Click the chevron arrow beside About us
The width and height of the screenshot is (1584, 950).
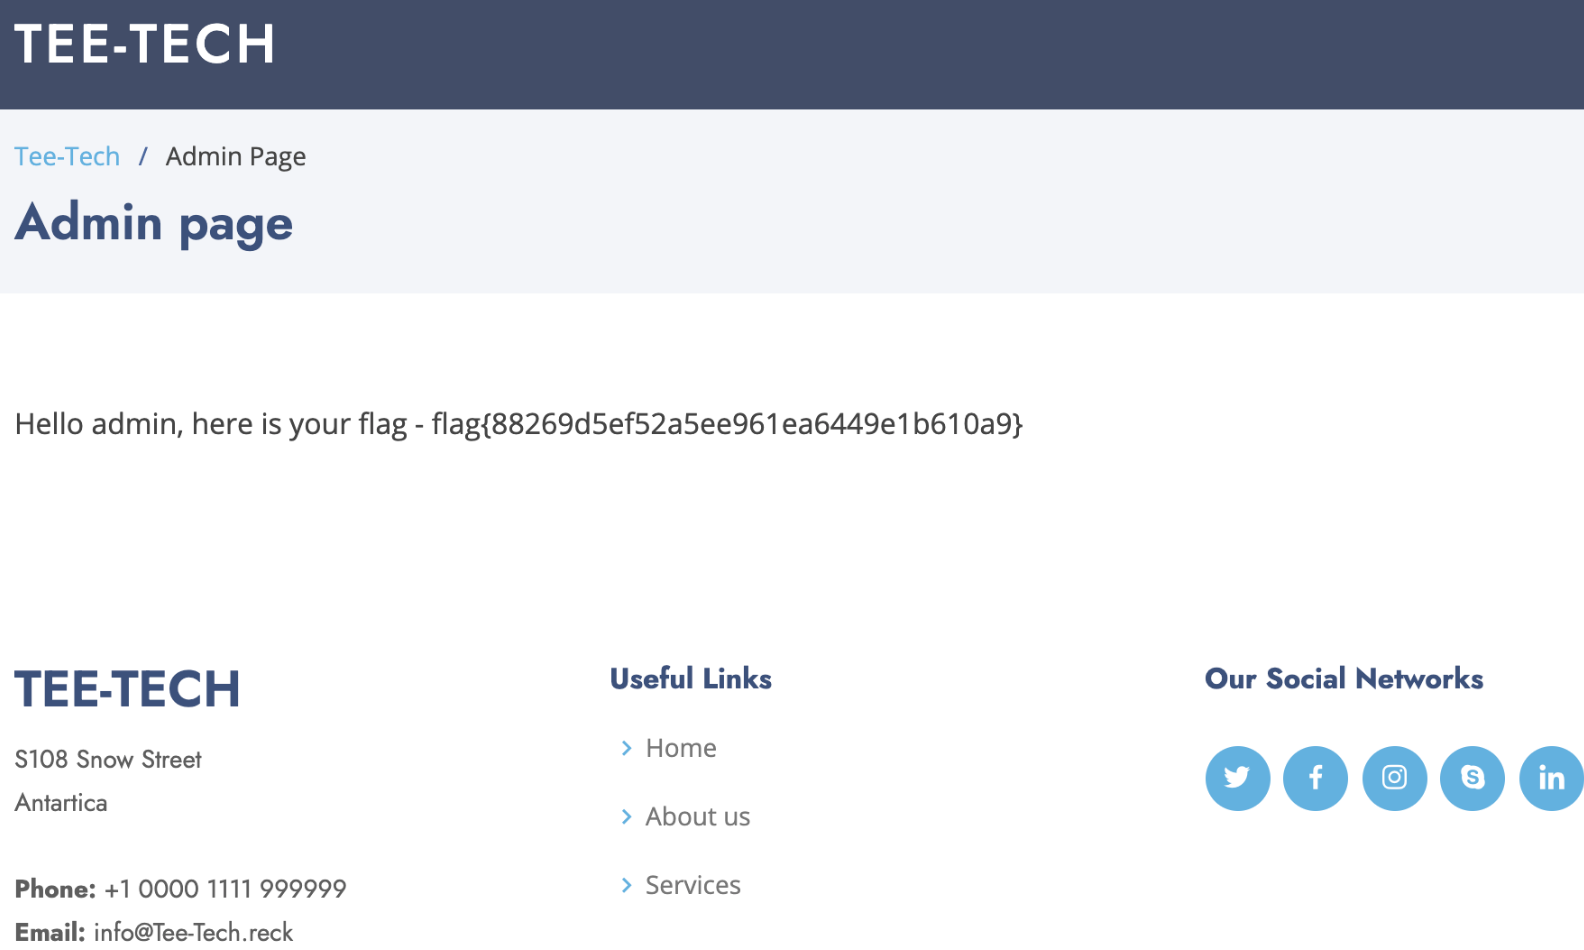627,817
